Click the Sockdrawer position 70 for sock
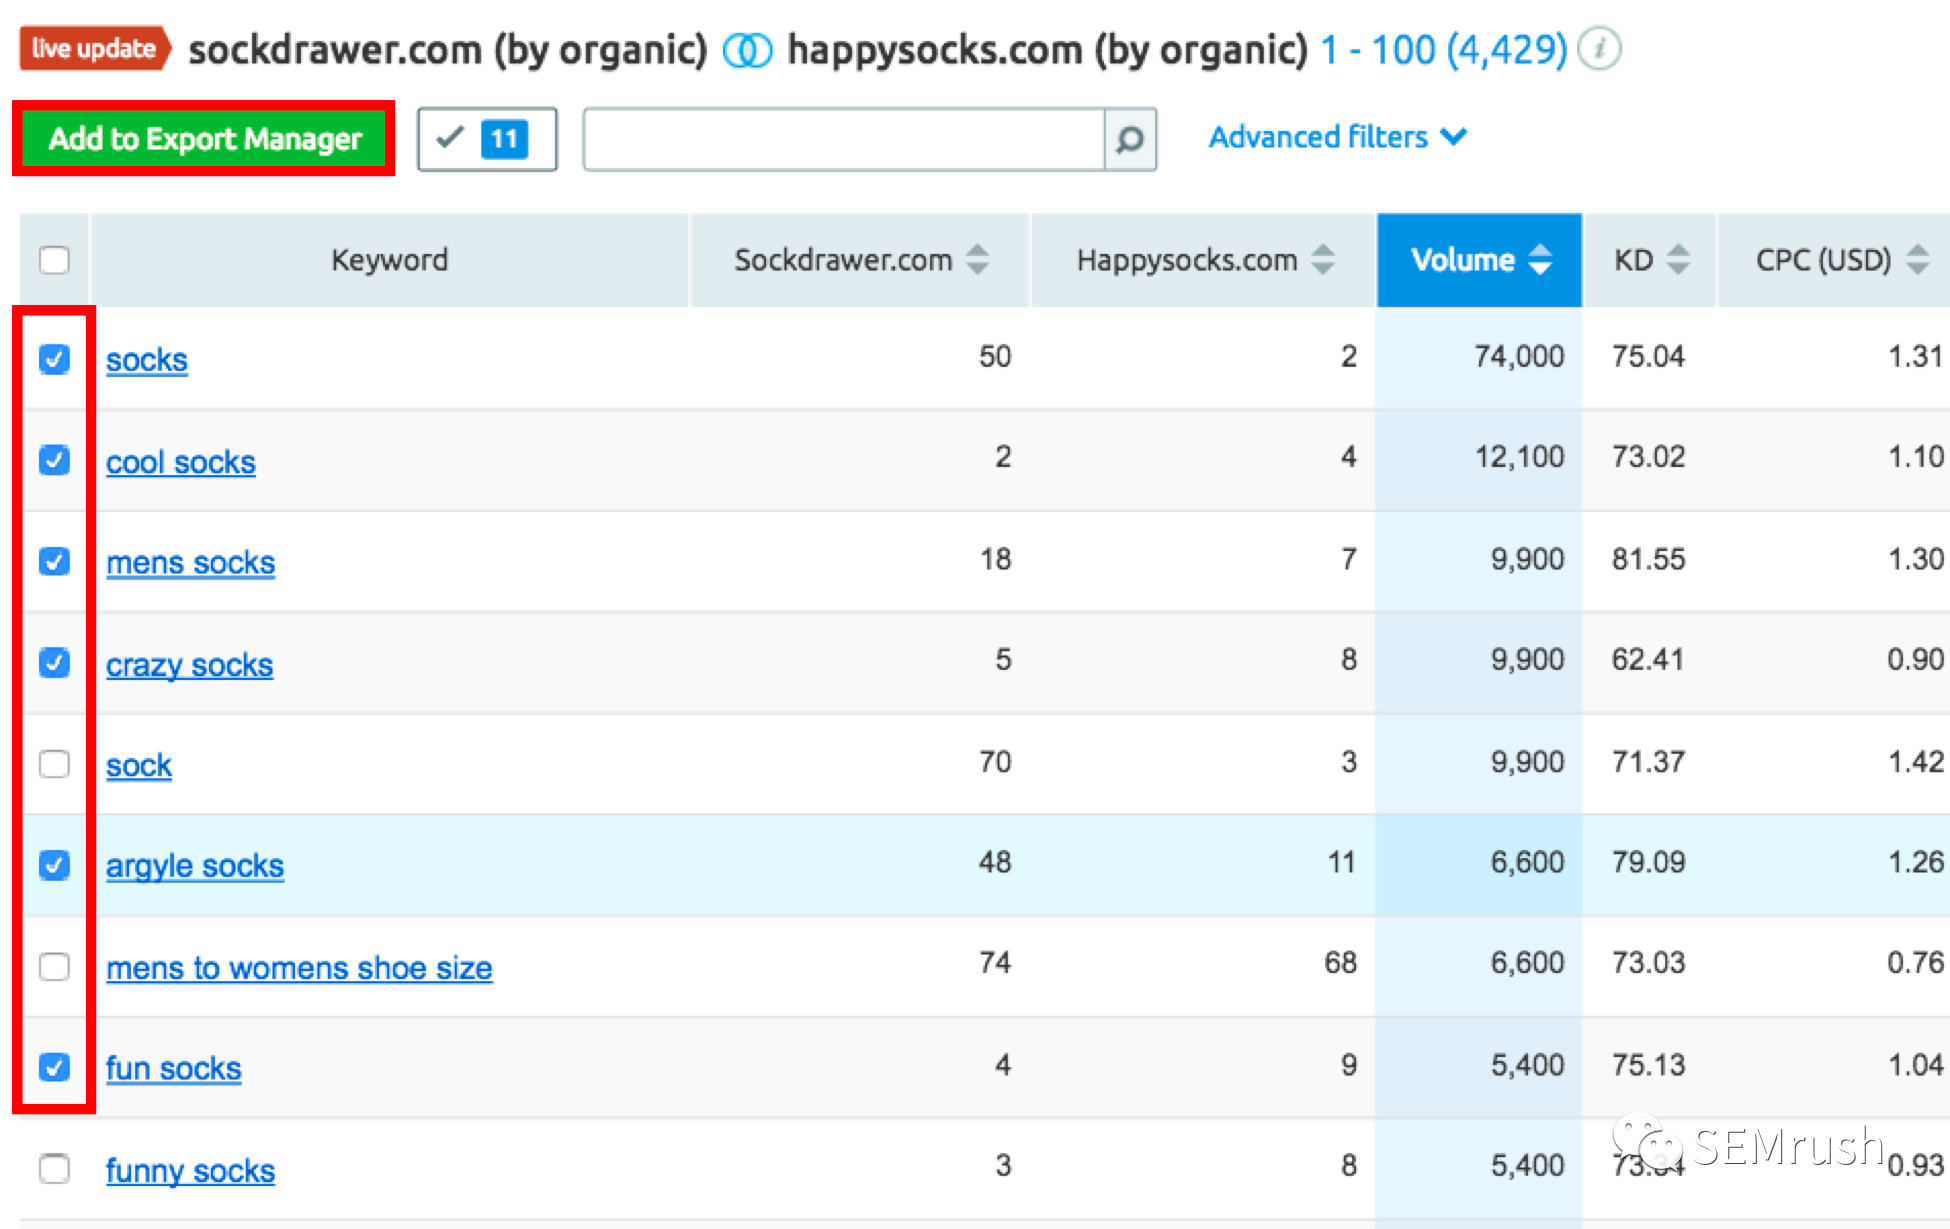This screenshot has height=1229, width=1950. click(995, 762)
